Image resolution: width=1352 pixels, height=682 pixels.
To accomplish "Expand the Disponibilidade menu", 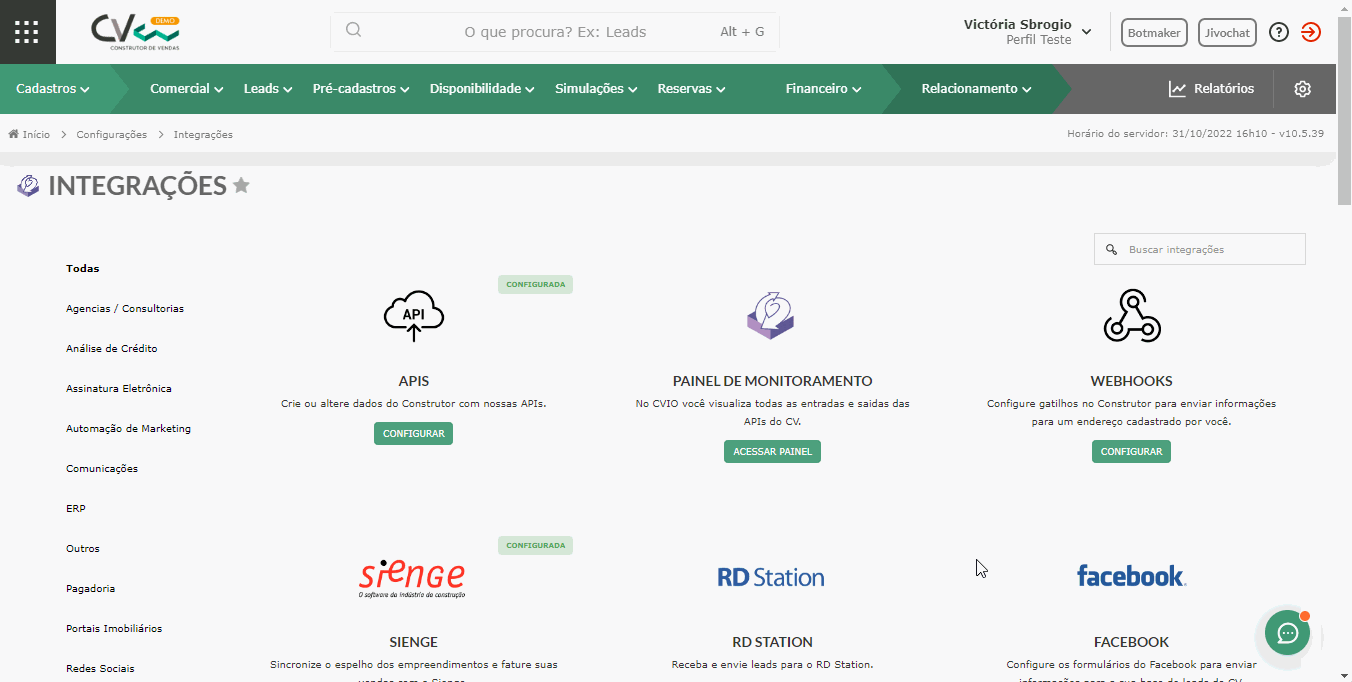I will pos(482,89).
